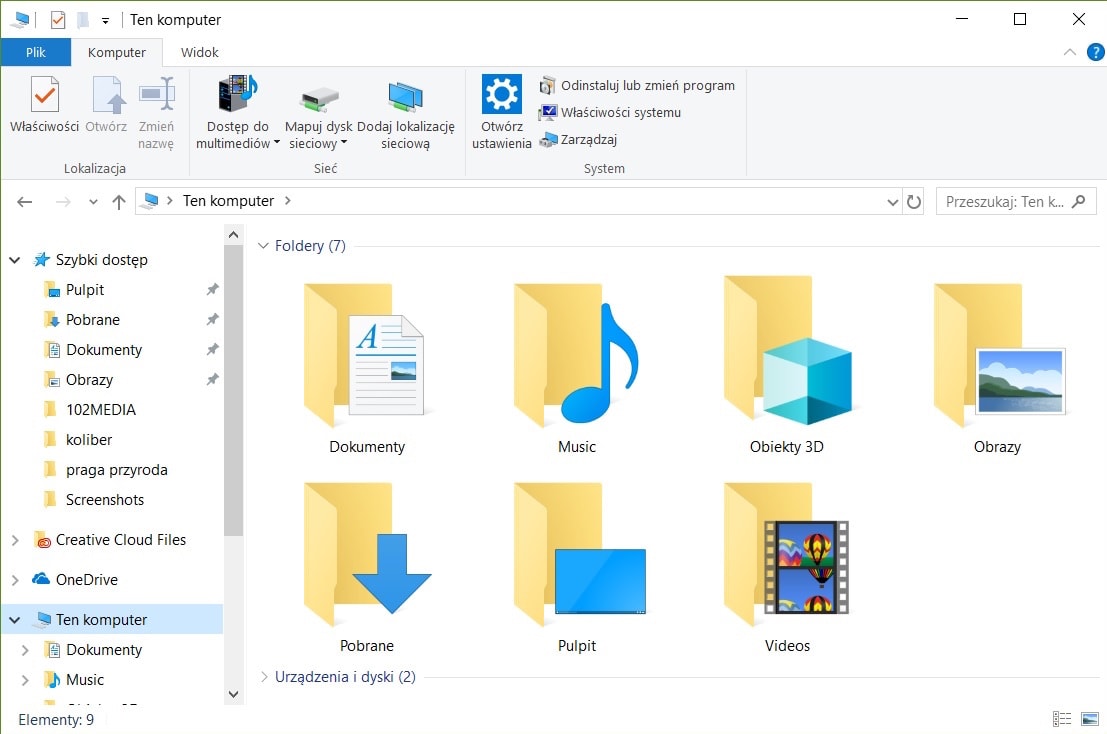Open the Plik menu

click(36, 52)
